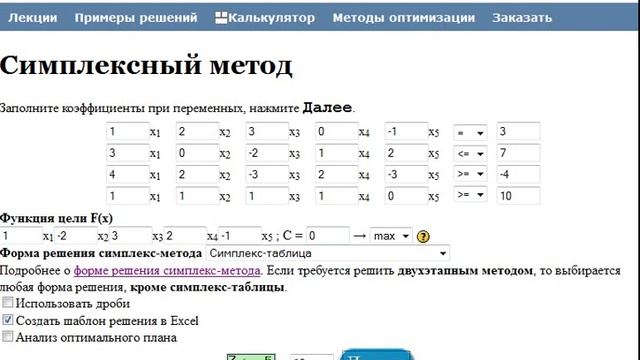
Task: Click the x2 coefficient field in the '>= 10' constraint
Action: tap(198, 196)
